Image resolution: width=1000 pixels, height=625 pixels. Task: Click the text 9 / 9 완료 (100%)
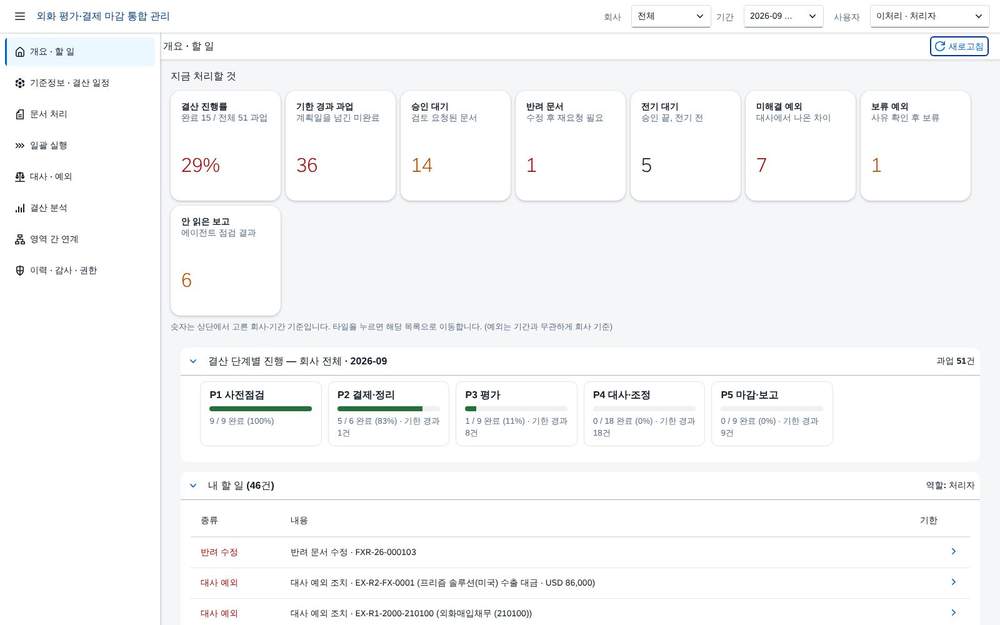[242, 421]
